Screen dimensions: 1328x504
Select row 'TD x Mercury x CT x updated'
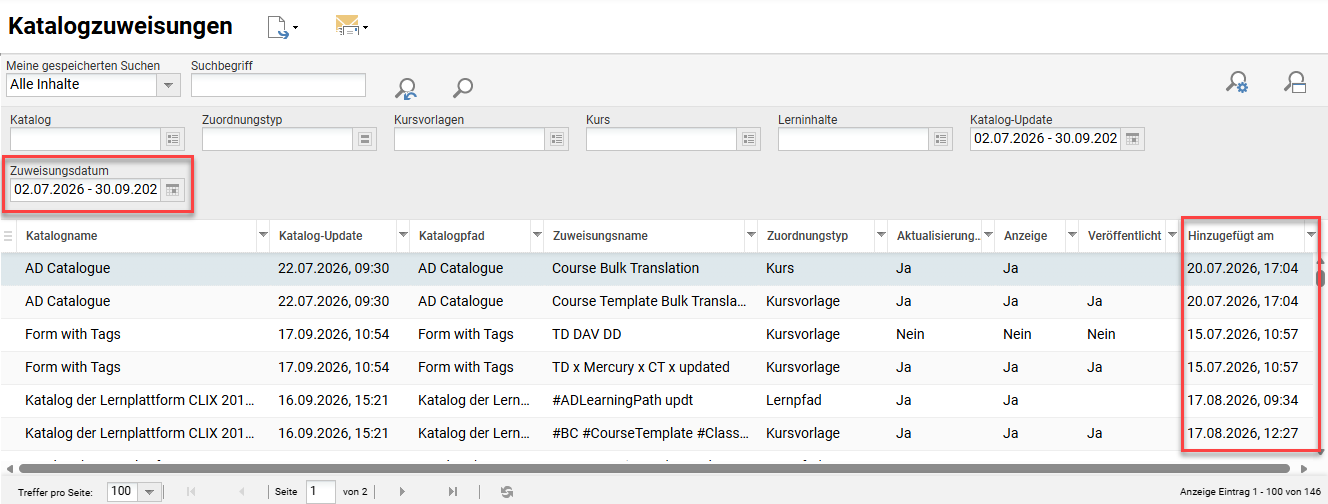(656, 368)
